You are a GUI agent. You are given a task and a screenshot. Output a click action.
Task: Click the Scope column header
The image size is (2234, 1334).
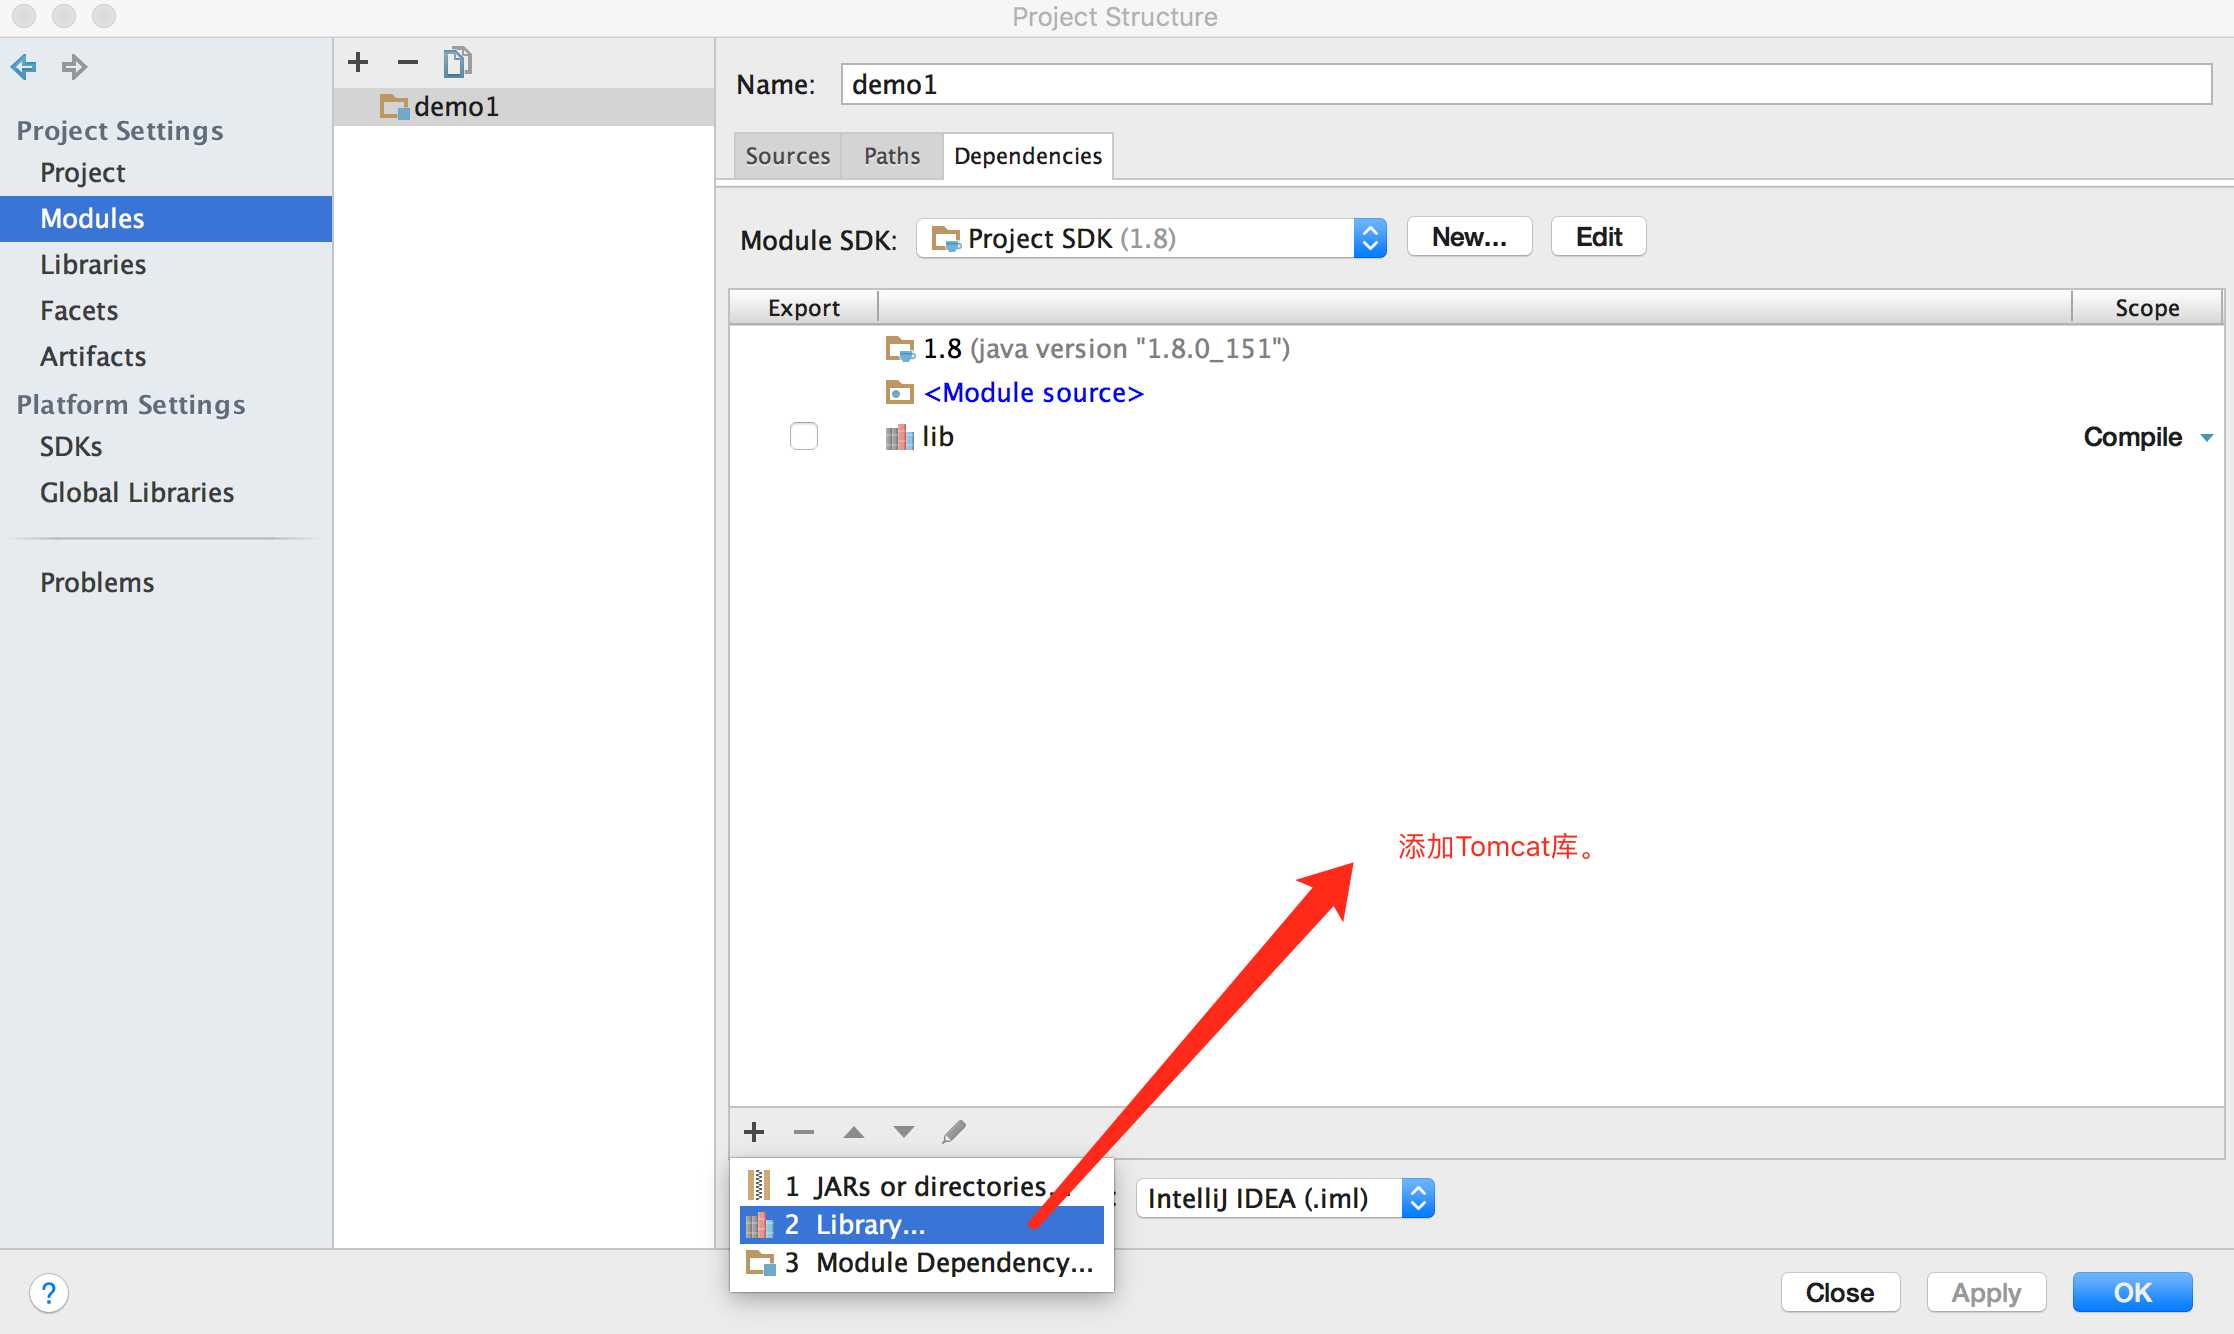2147,308
